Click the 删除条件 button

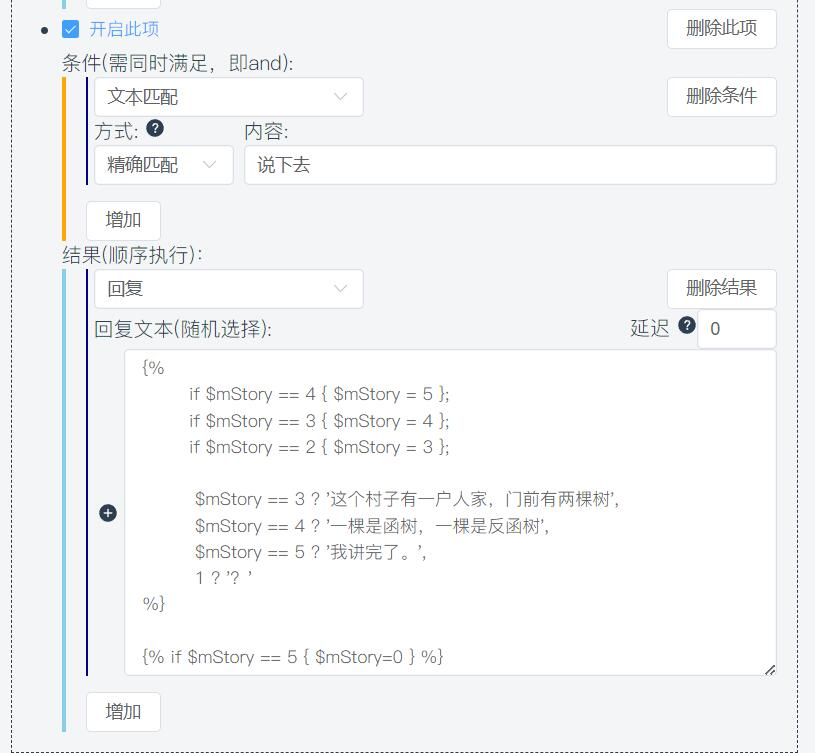point(722,96)
